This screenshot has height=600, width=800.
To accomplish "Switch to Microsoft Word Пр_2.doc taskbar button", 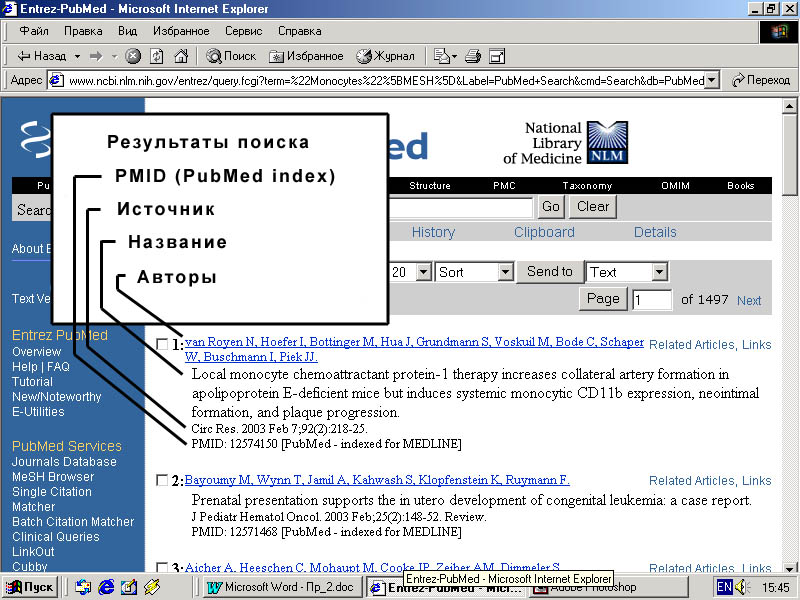I will (282, 587).
